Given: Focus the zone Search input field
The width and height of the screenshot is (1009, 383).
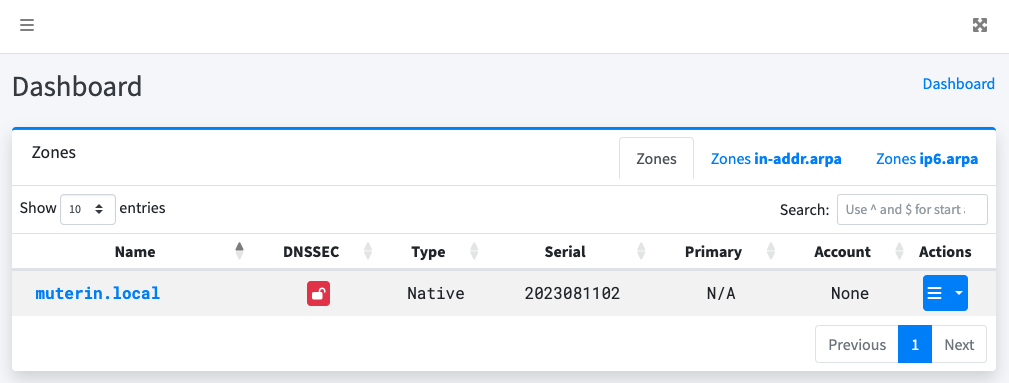Looking at the screenshot, I should click(912, 209).
